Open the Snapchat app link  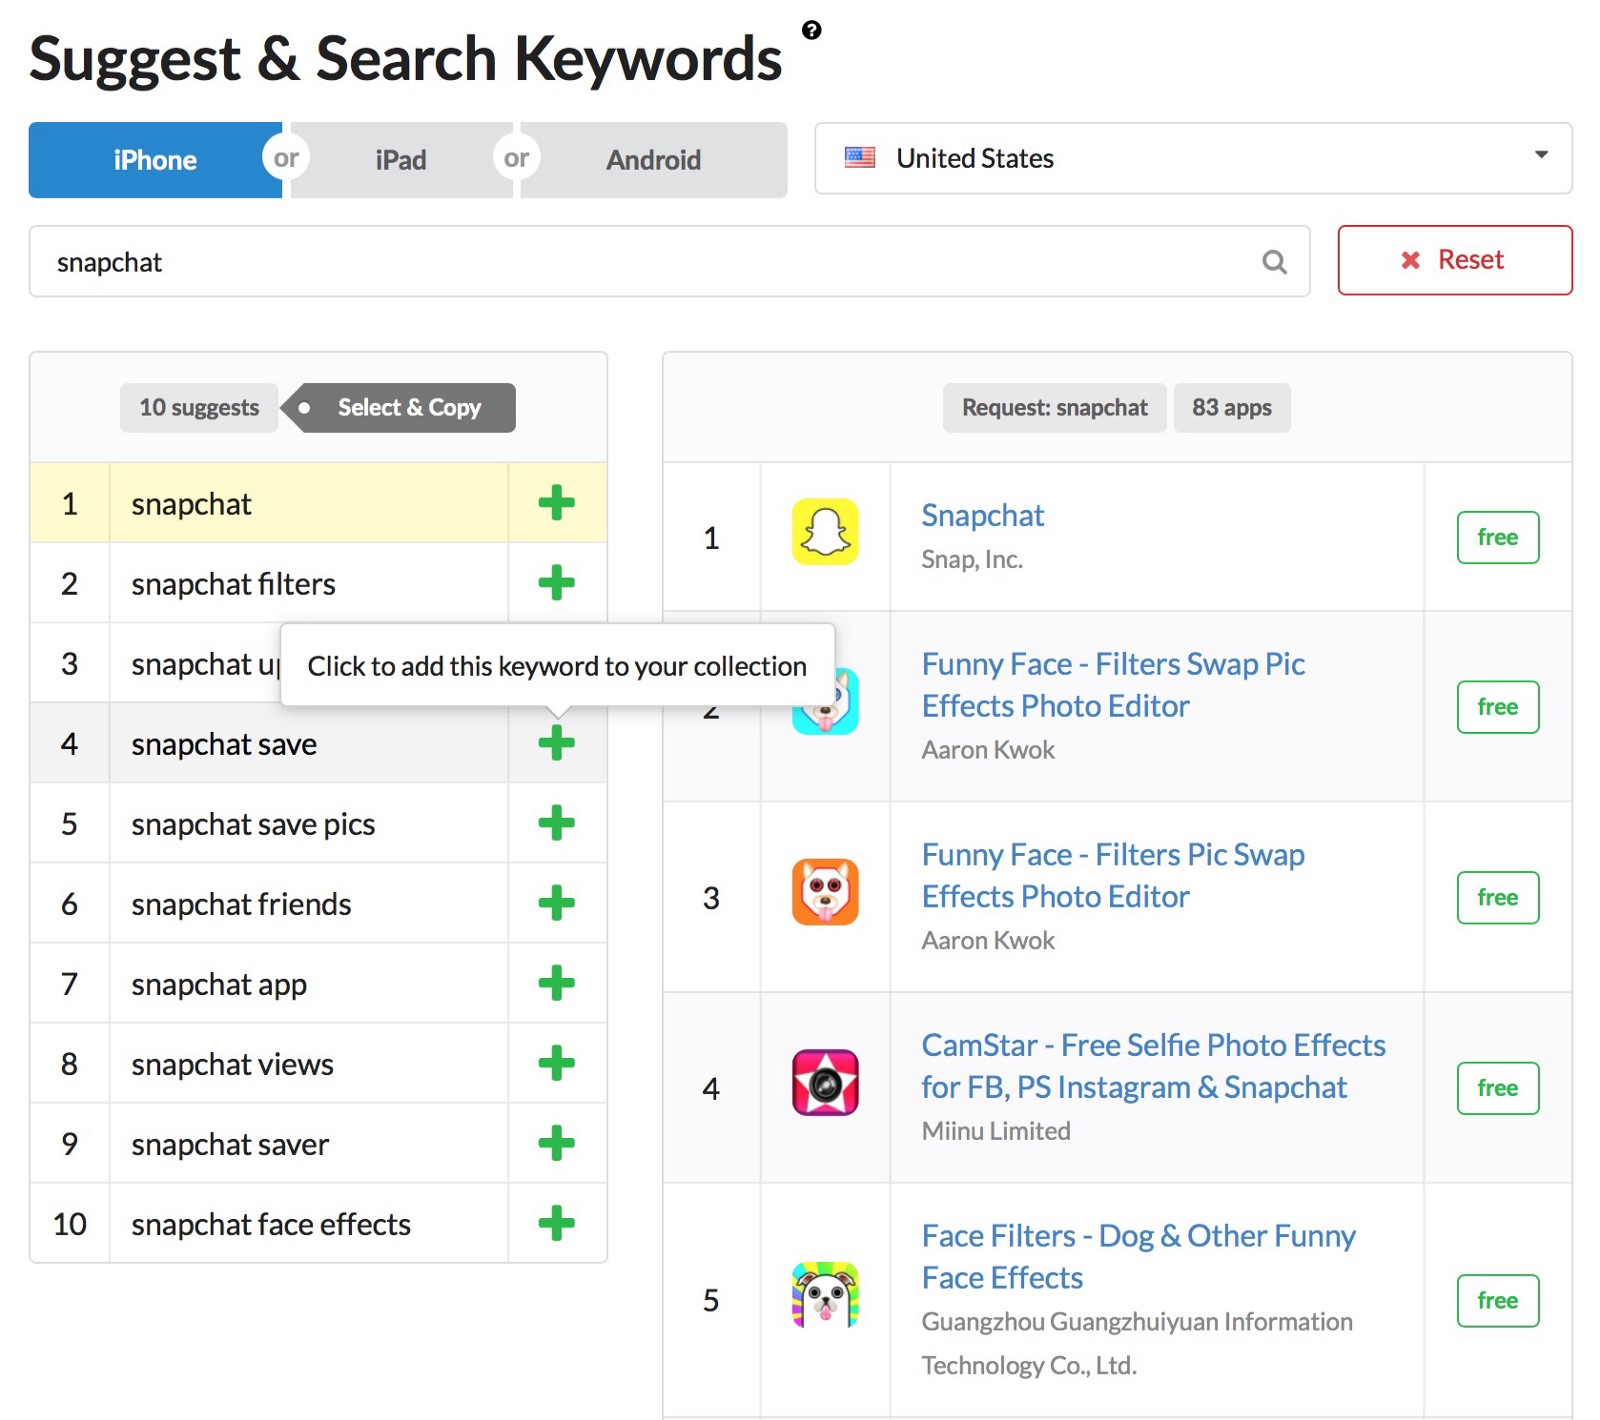pos(982,515)
